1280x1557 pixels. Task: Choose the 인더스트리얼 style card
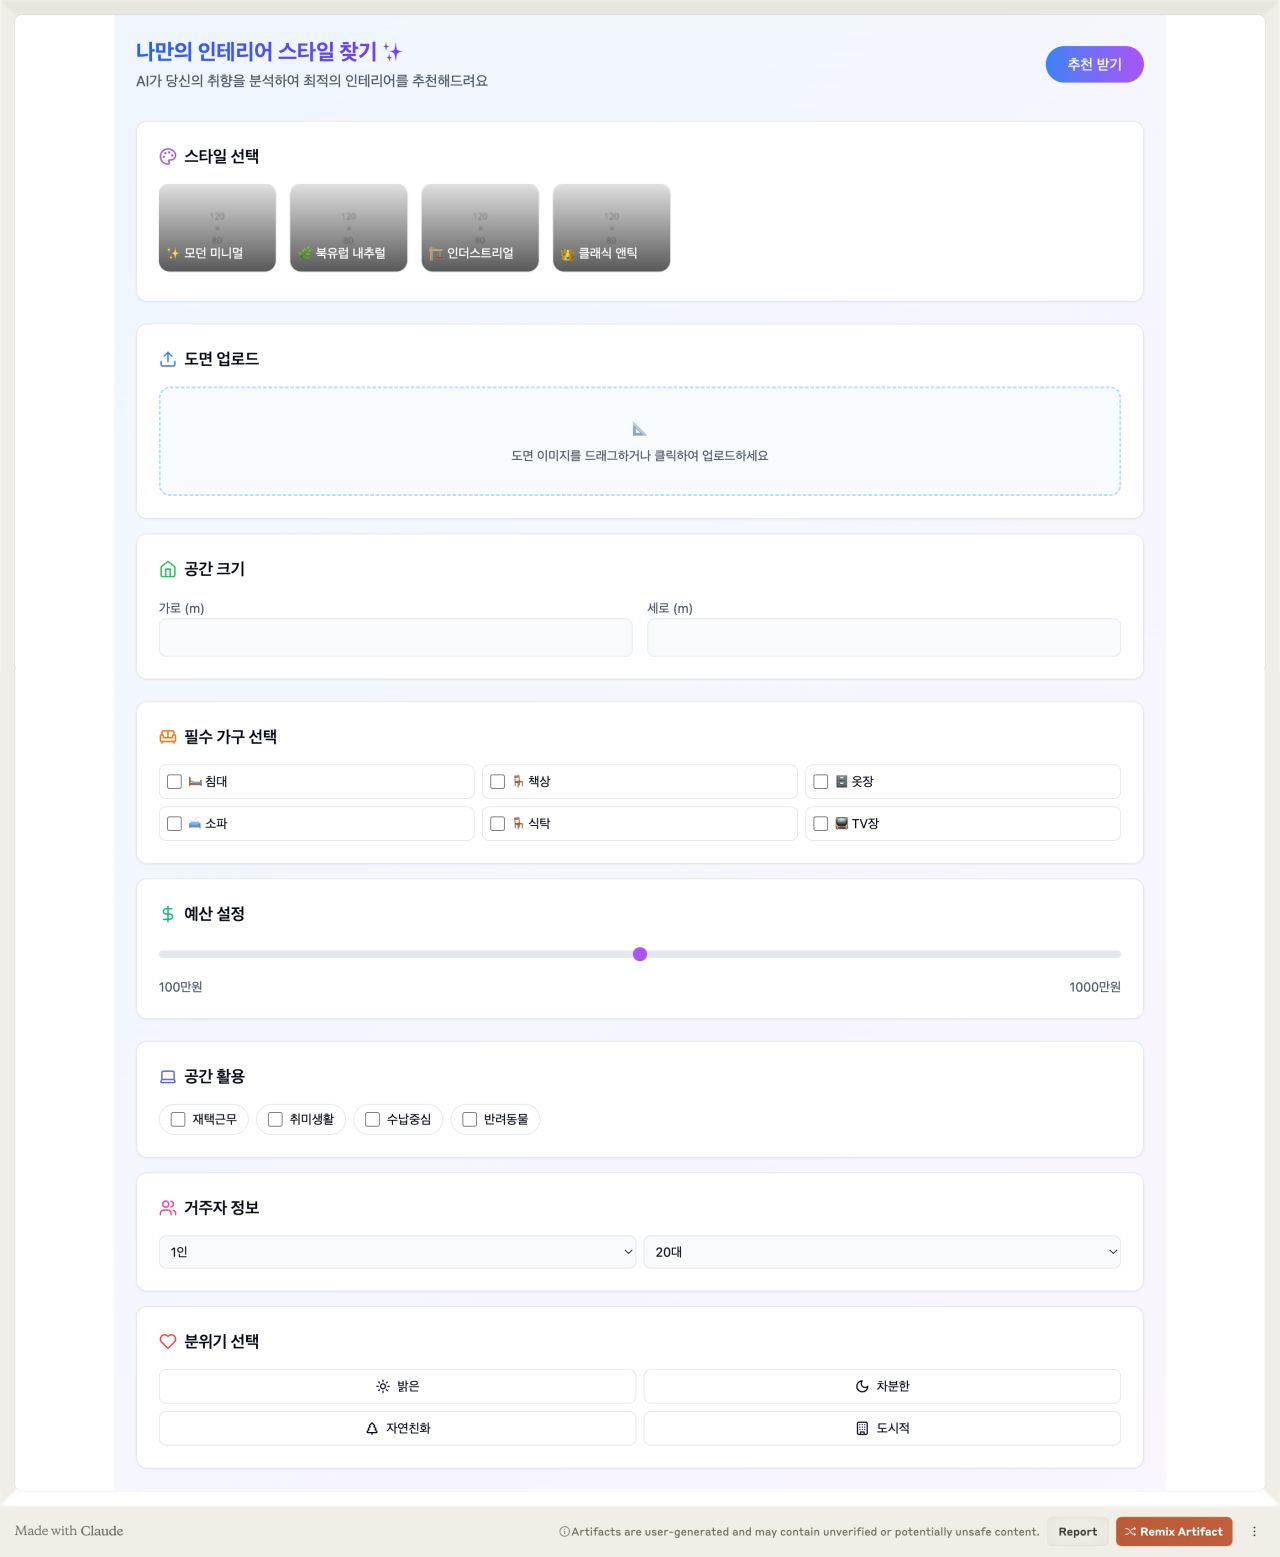tap(480, 228)
